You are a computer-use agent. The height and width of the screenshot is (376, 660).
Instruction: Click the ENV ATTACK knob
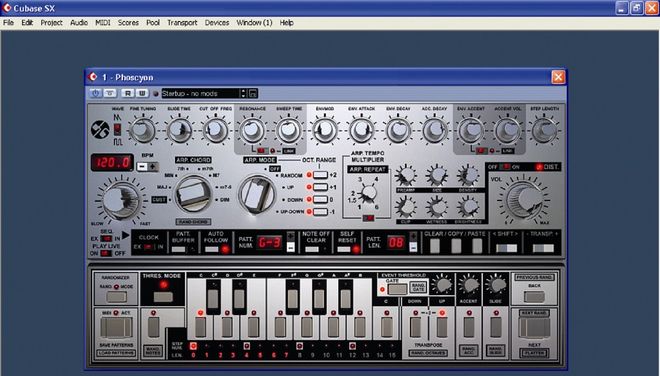[x=362, y=130]
